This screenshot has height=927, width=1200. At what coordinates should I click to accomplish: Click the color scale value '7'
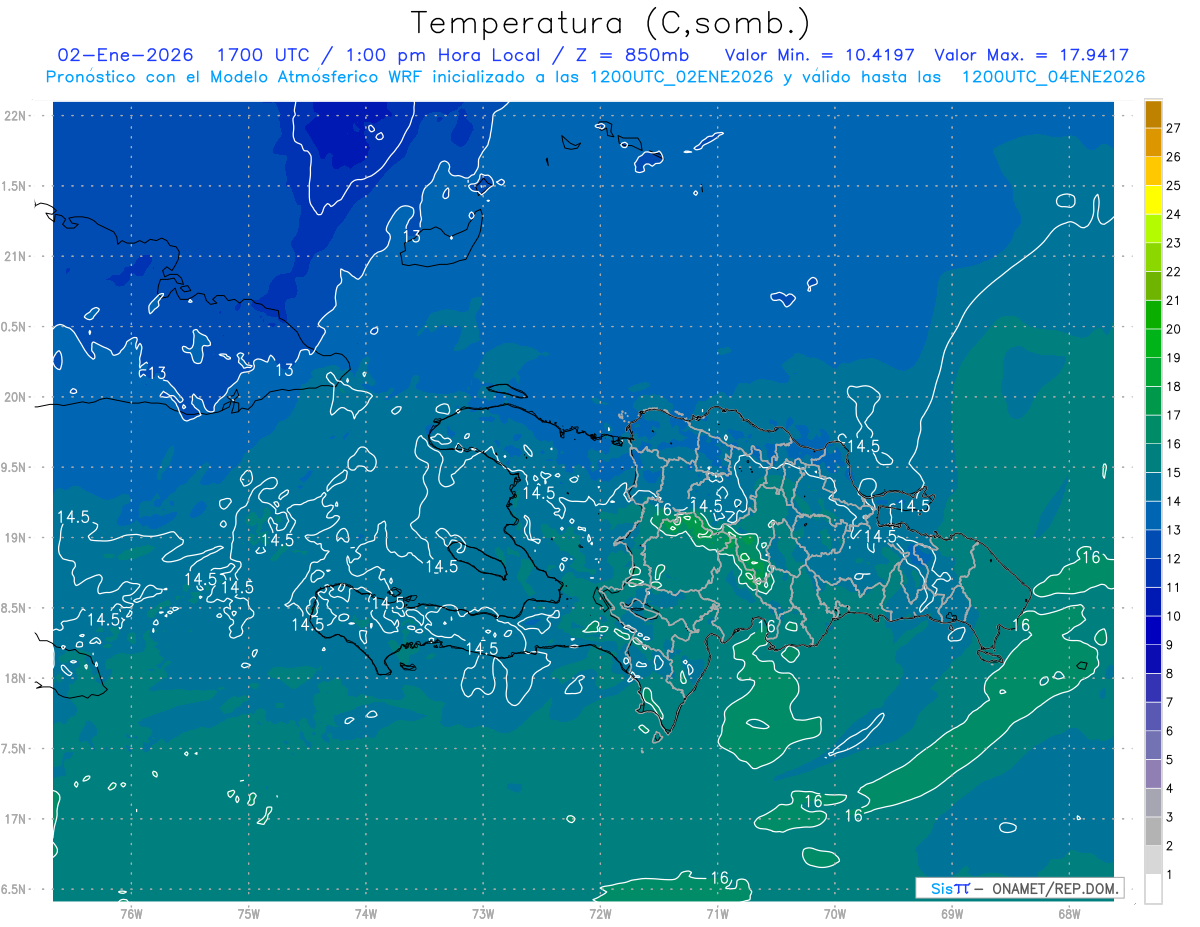1170,703
